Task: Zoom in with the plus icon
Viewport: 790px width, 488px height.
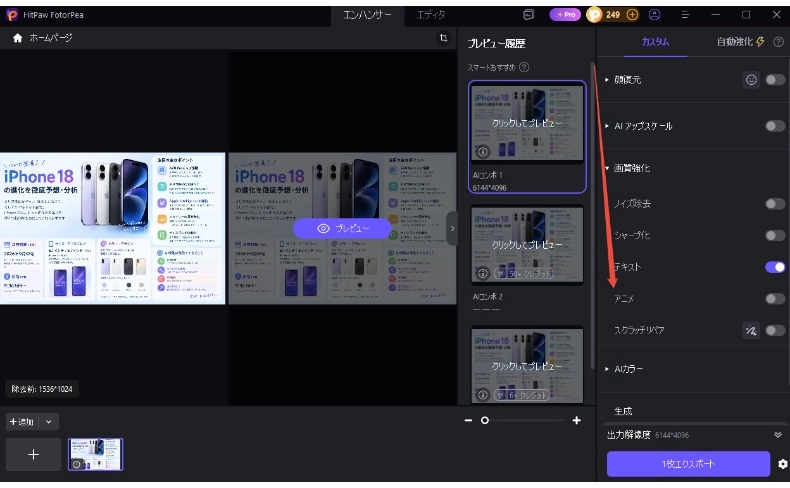Action: (x=576, y=420)
